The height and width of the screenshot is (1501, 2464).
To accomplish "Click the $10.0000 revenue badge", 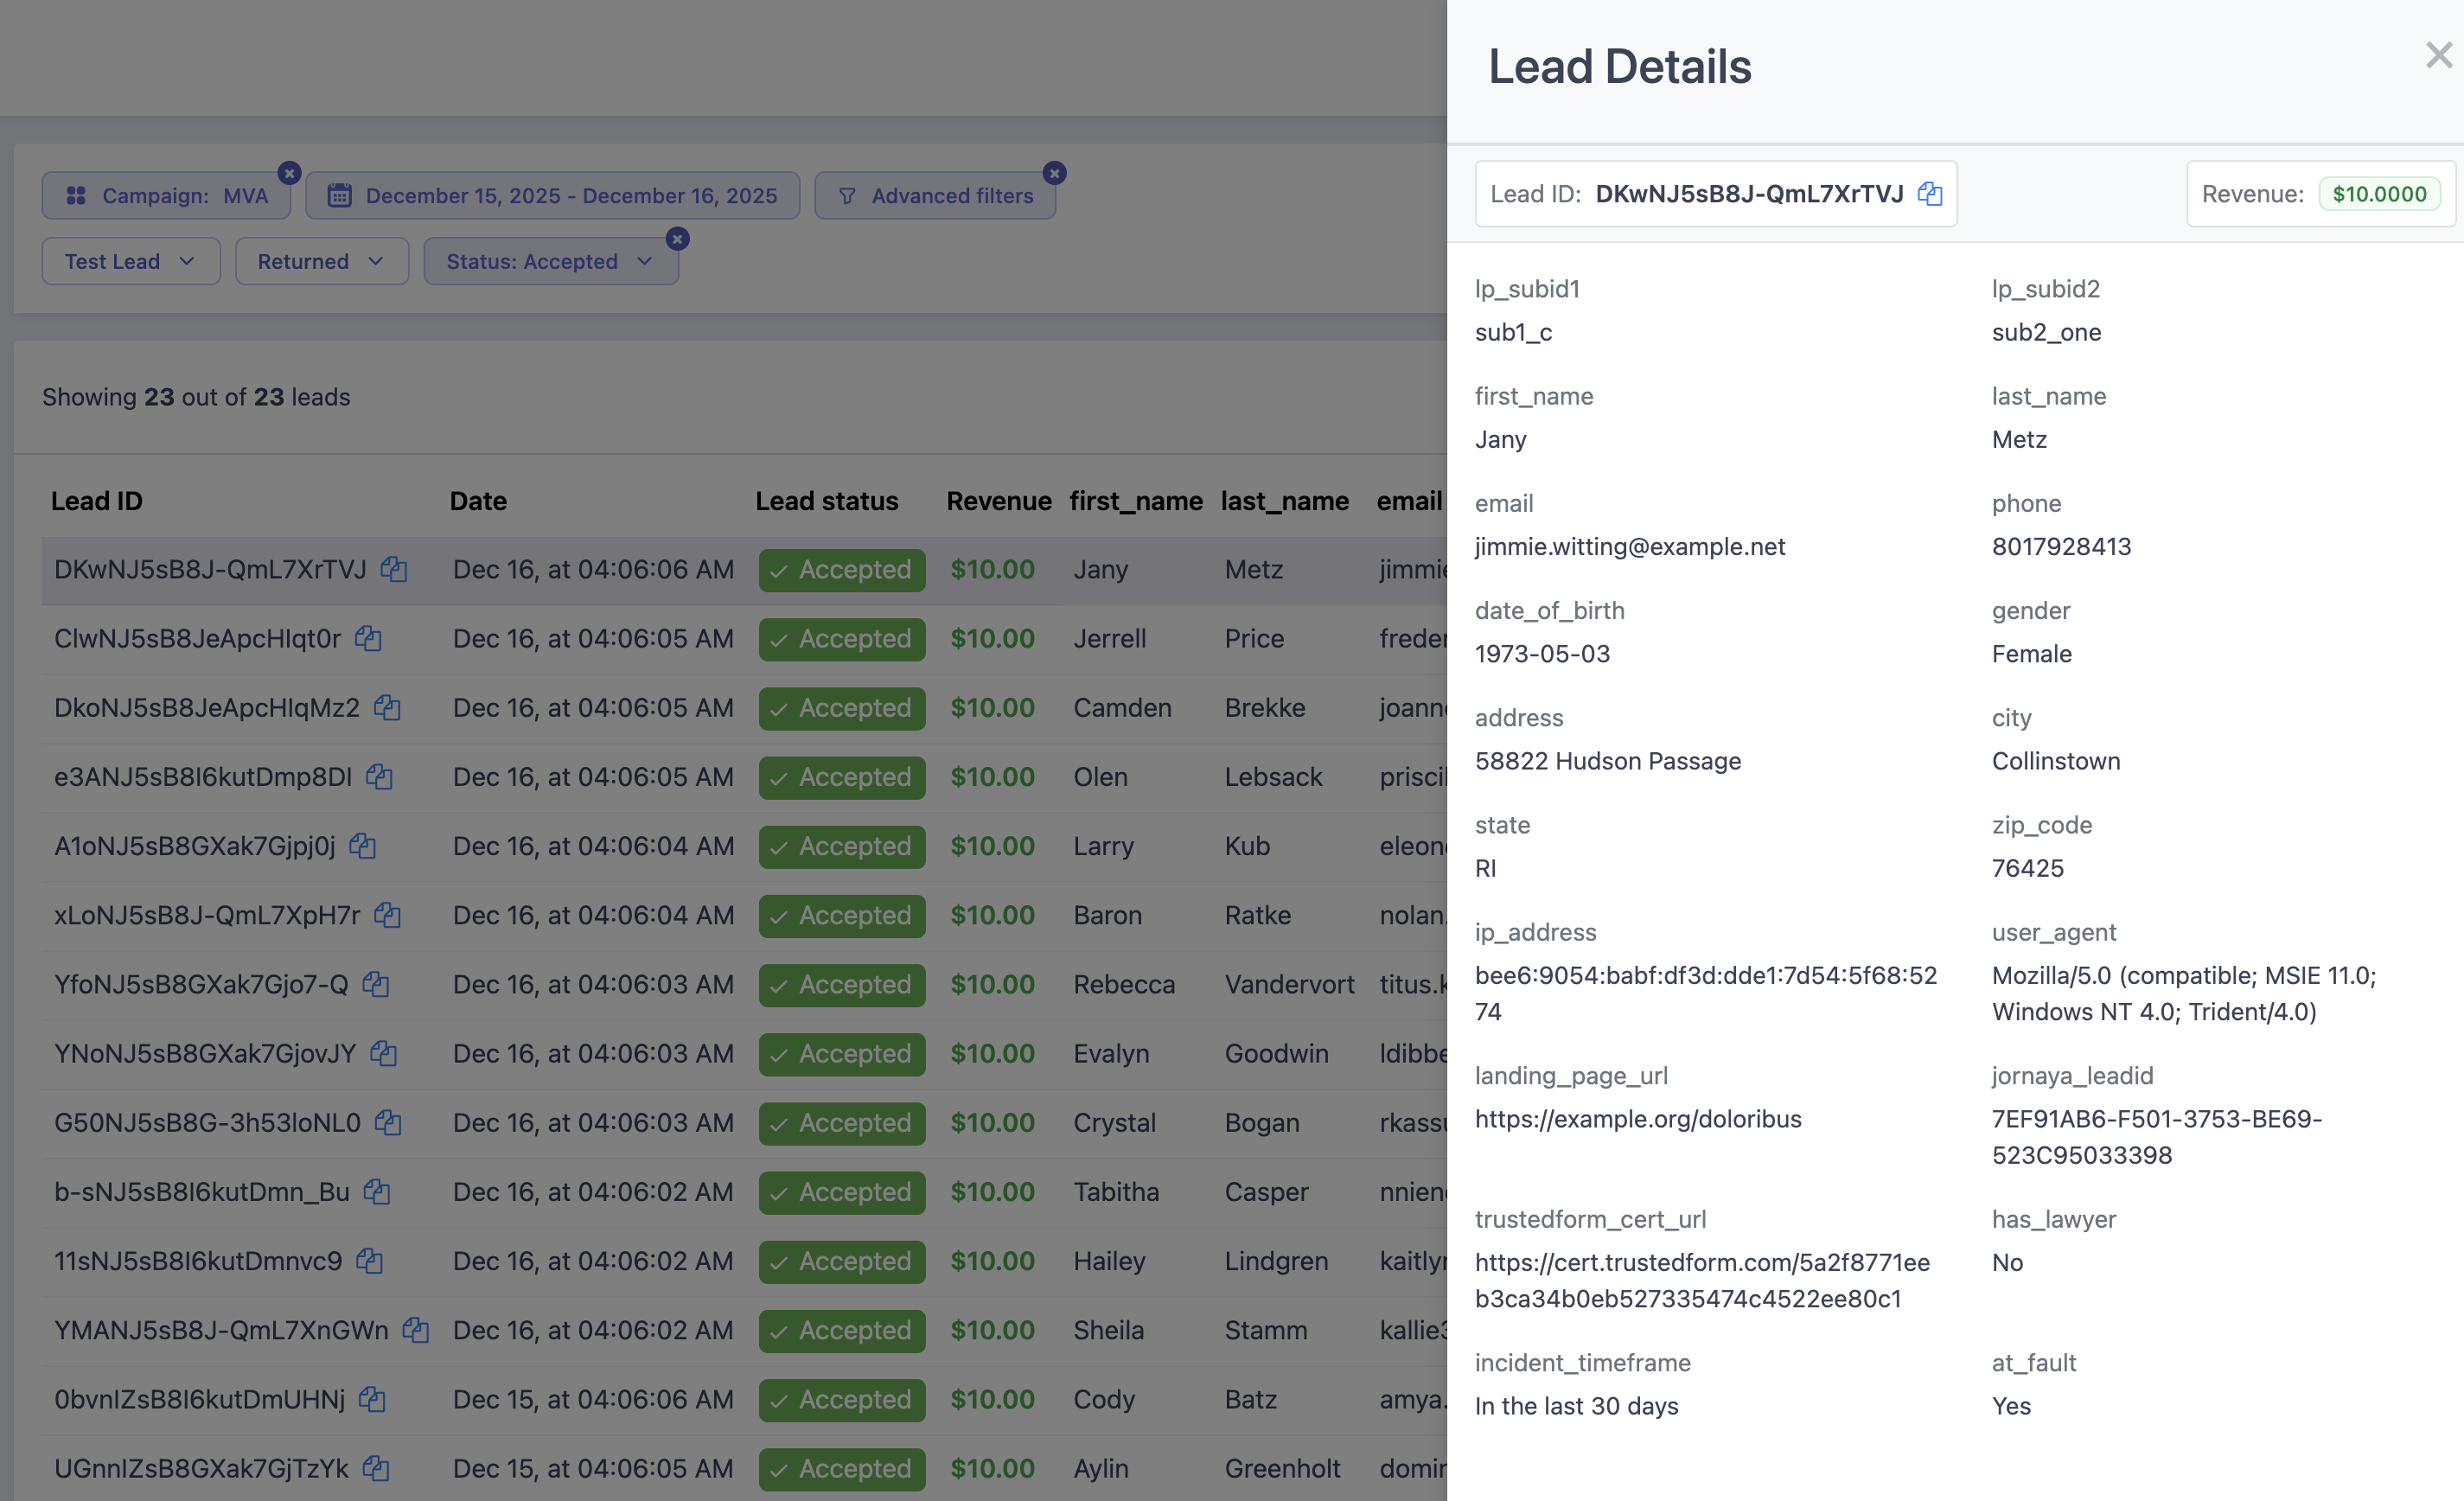I will tap(2378, 194).
